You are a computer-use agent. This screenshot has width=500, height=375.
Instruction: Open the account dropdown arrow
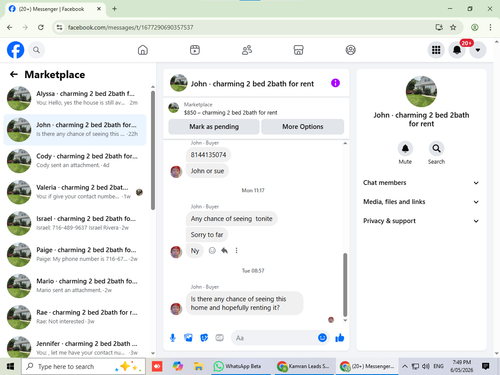coord(478,50)
